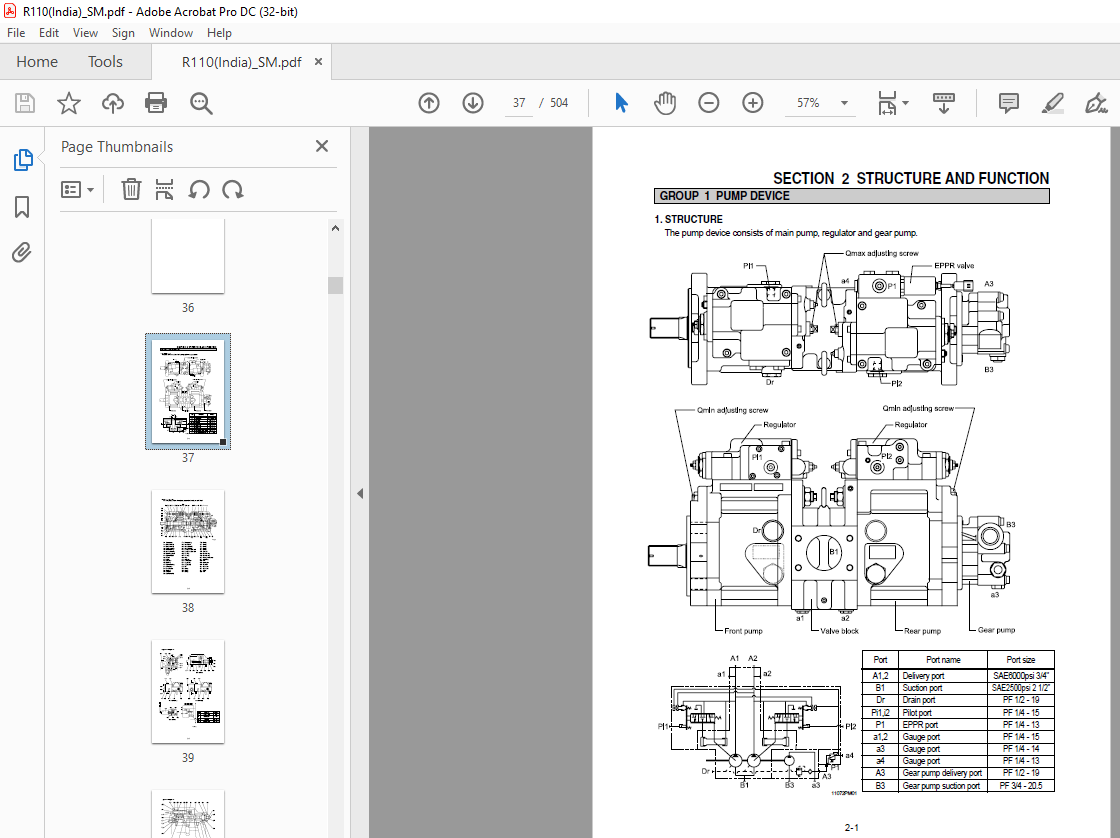Click the 'SAE6000psi 3/4"' port size cell
1120x838 pixels.
[1021, 676]
